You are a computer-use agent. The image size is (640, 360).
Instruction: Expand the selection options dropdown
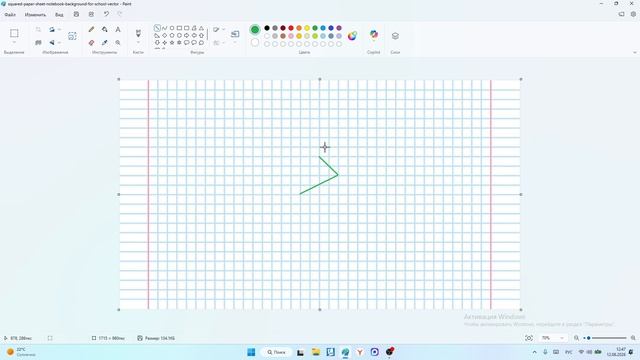(x=14, y=42)
